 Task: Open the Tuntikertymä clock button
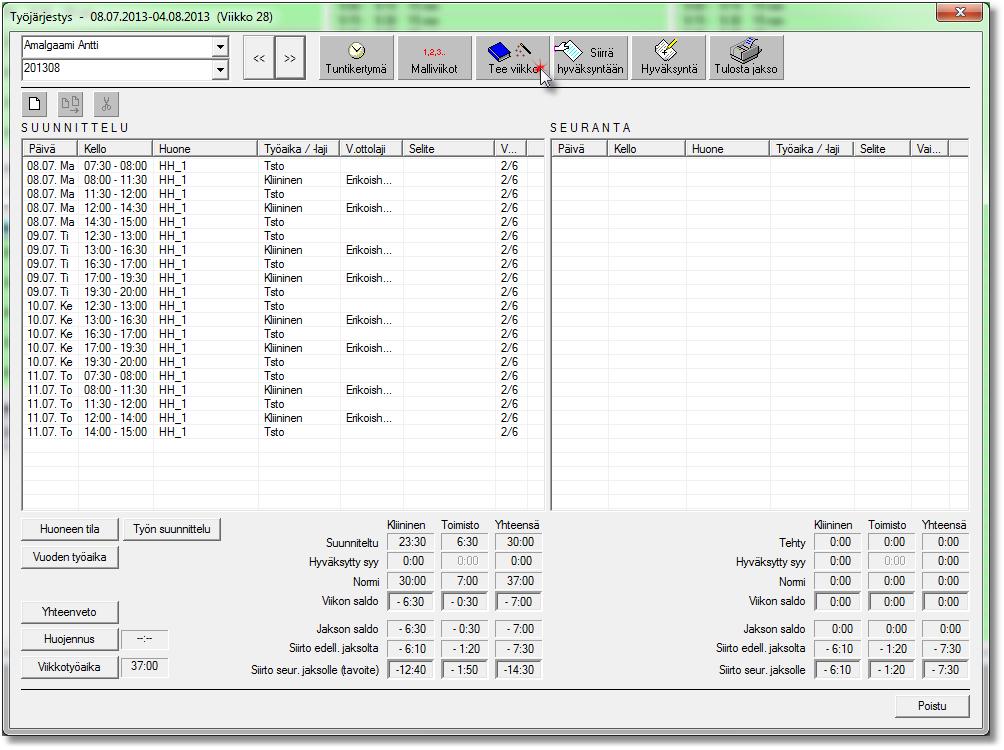click(356, 58)
